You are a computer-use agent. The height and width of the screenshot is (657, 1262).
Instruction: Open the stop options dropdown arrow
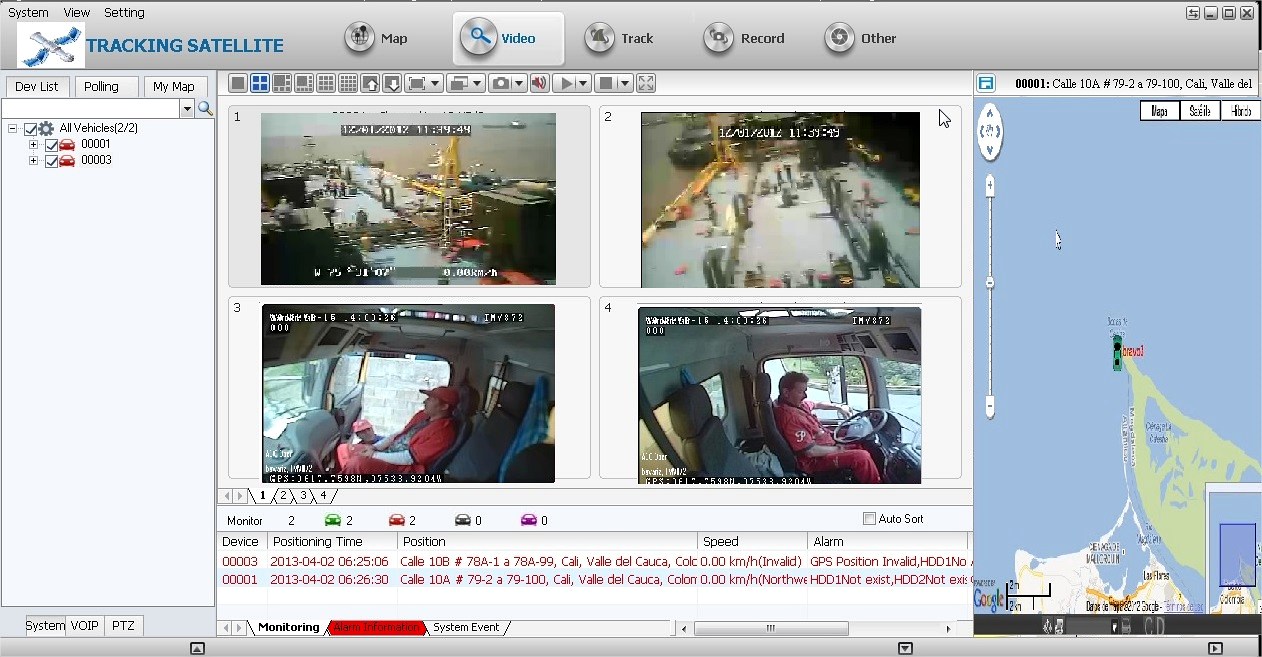coord(625,83)
